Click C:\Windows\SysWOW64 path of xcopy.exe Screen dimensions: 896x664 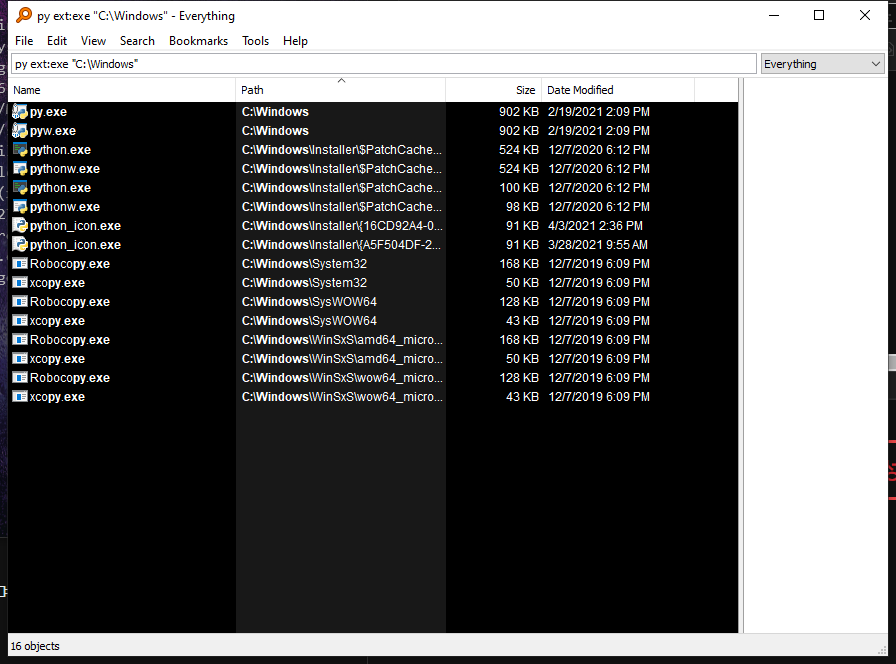(x=309, y=321)
